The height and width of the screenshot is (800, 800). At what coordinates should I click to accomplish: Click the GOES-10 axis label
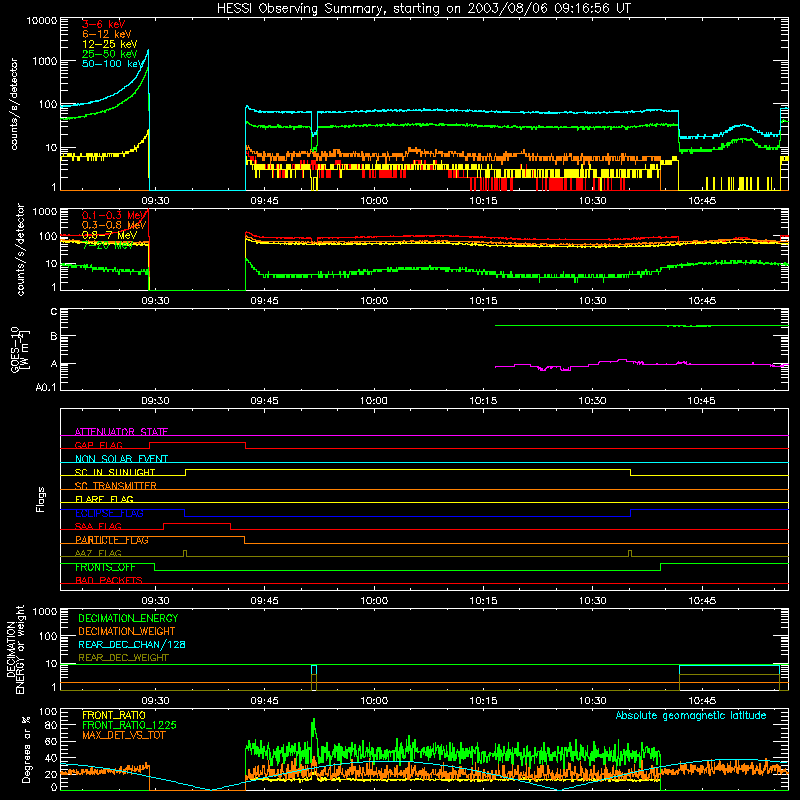pyautogui.click(x=20, y=350)
